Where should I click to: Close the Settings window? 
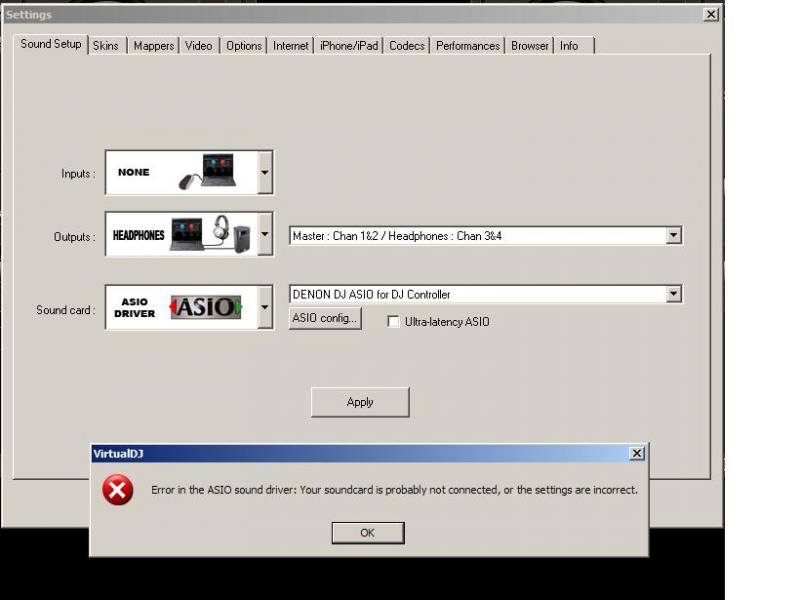click(711, 14)
